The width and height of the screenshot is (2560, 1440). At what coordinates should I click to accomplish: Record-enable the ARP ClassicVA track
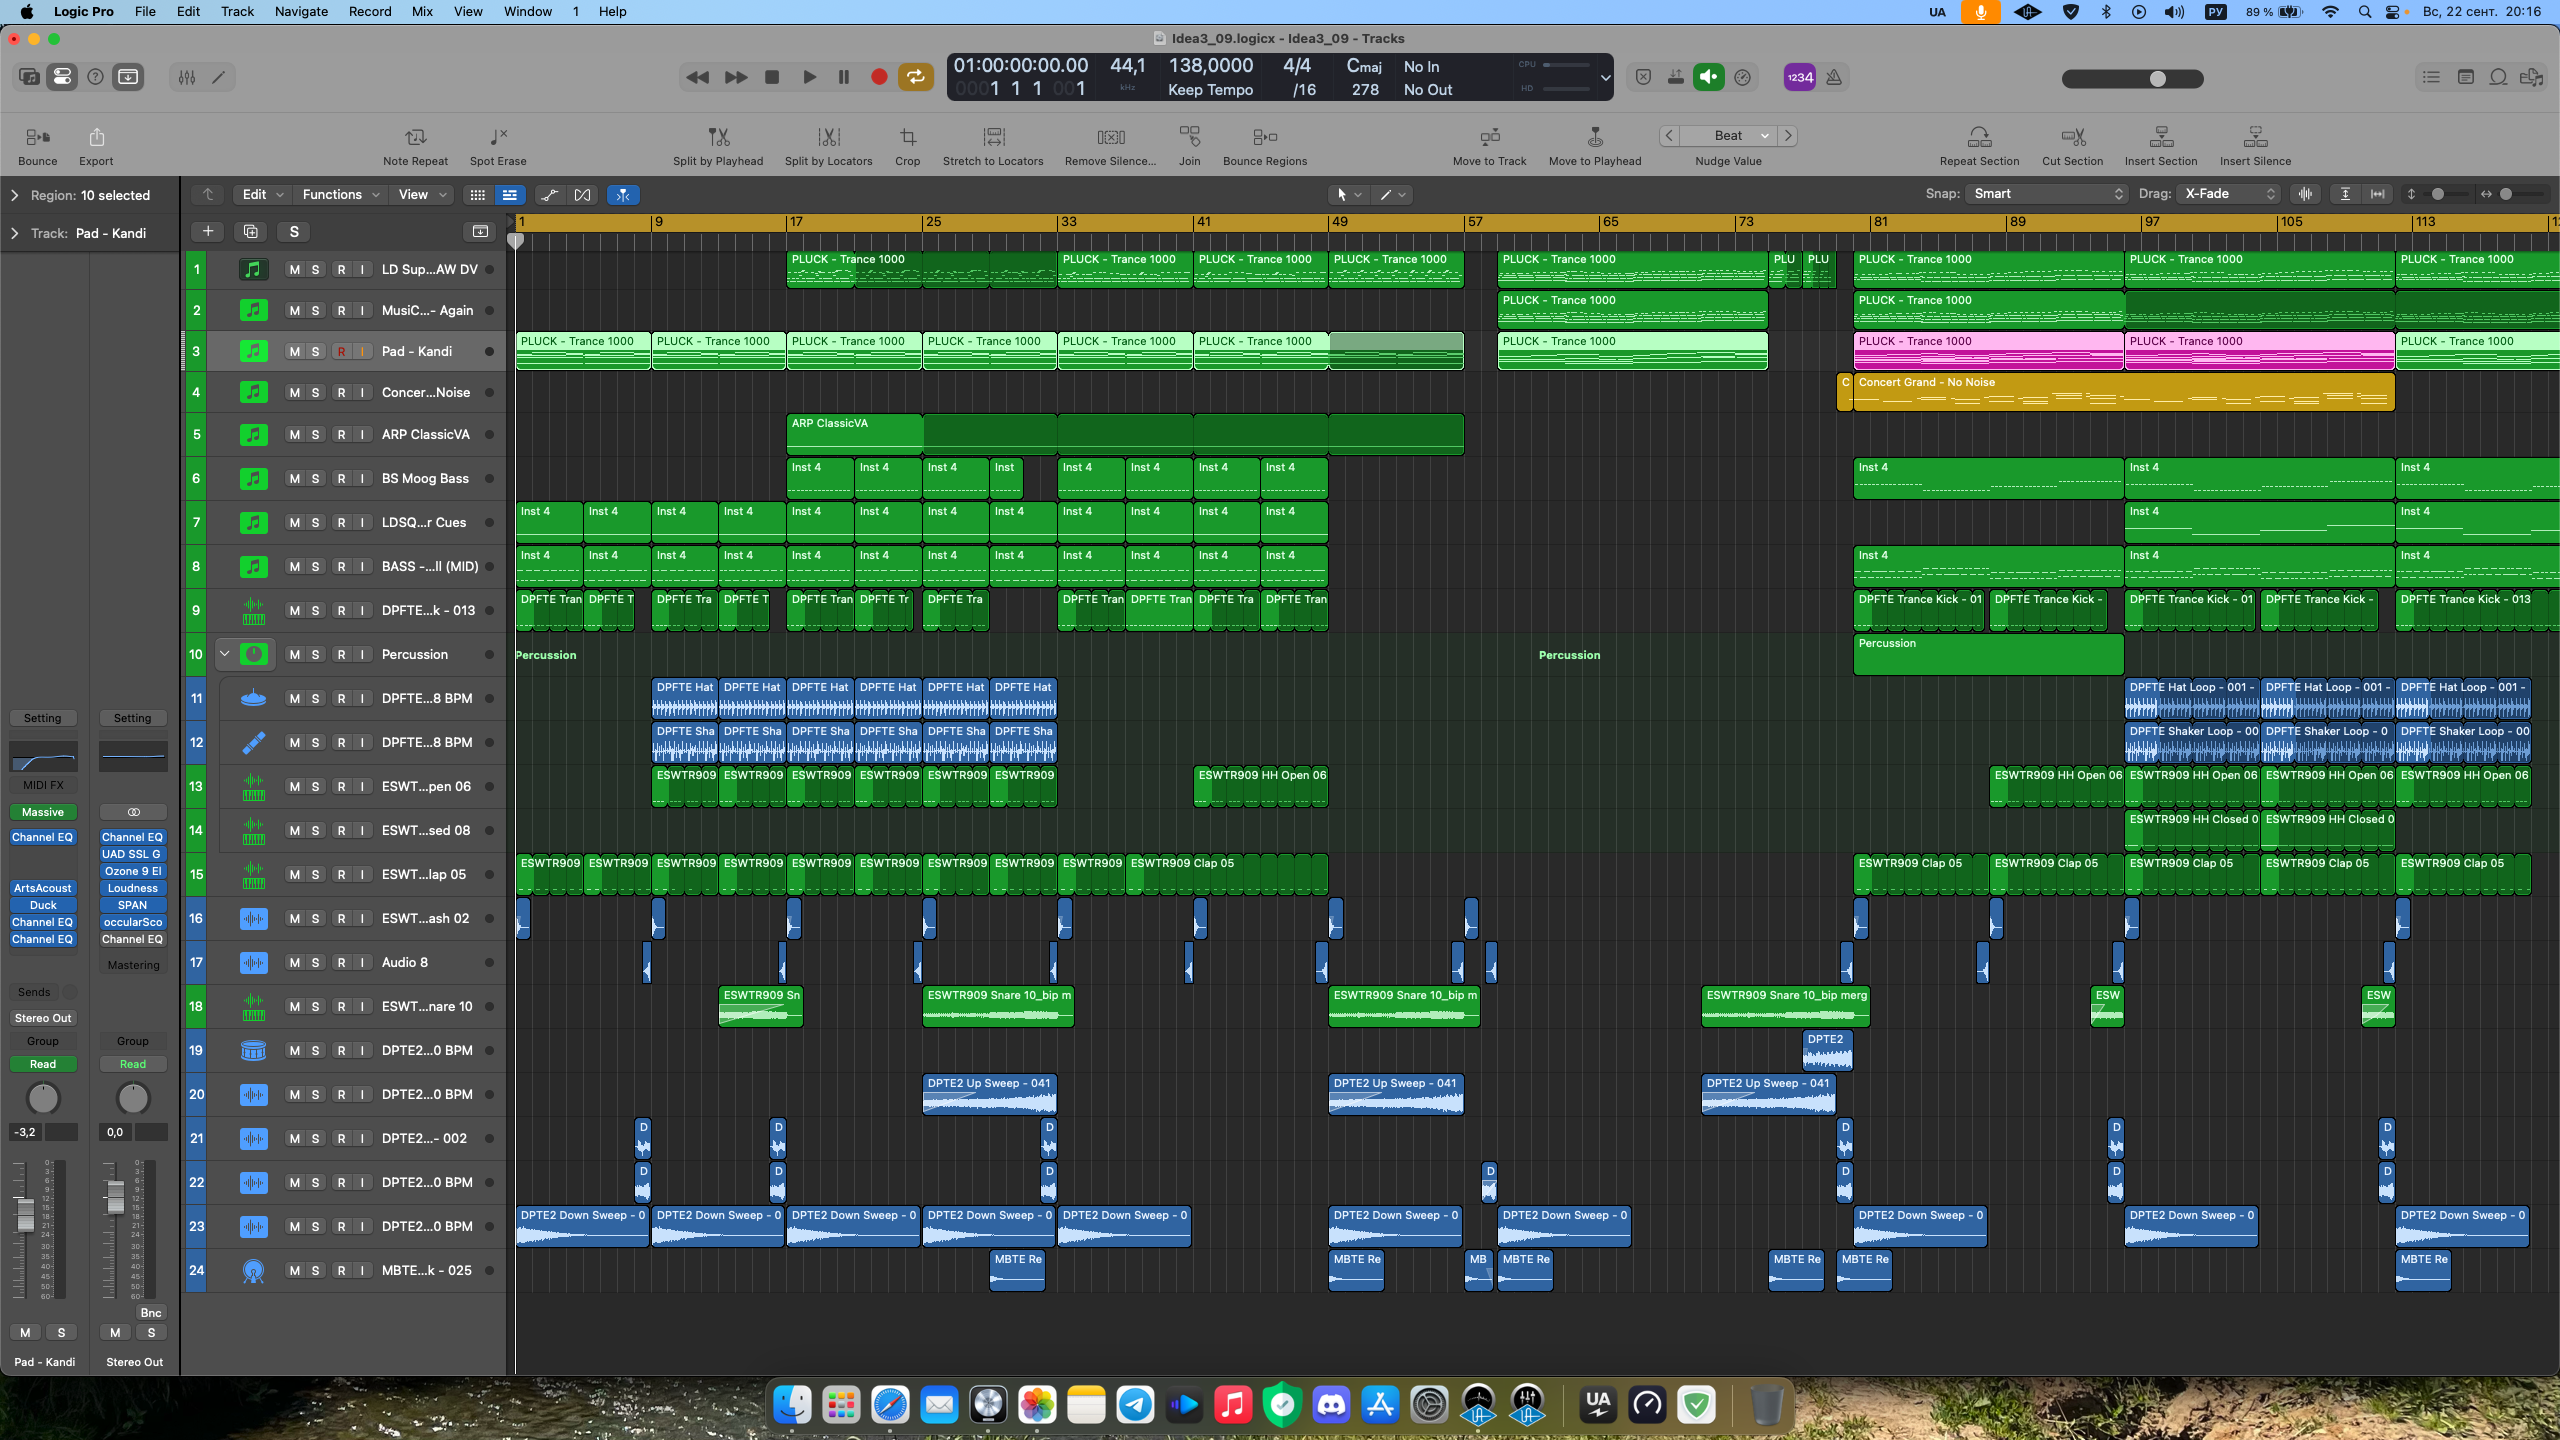coord(341,435)
